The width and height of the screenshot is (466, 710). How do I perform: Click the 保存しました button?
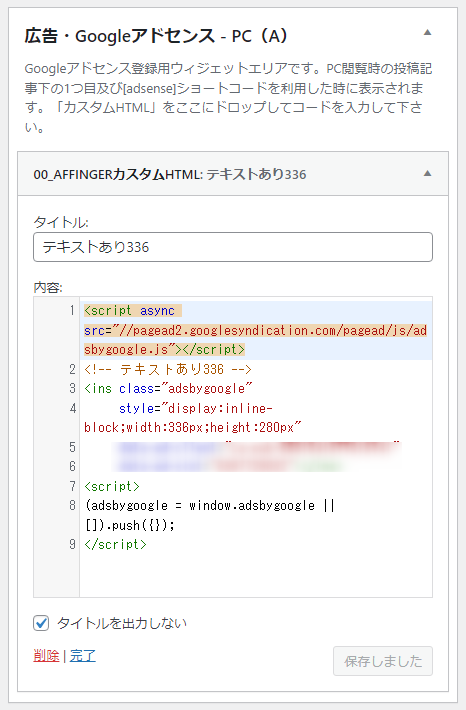pos(383,661)
